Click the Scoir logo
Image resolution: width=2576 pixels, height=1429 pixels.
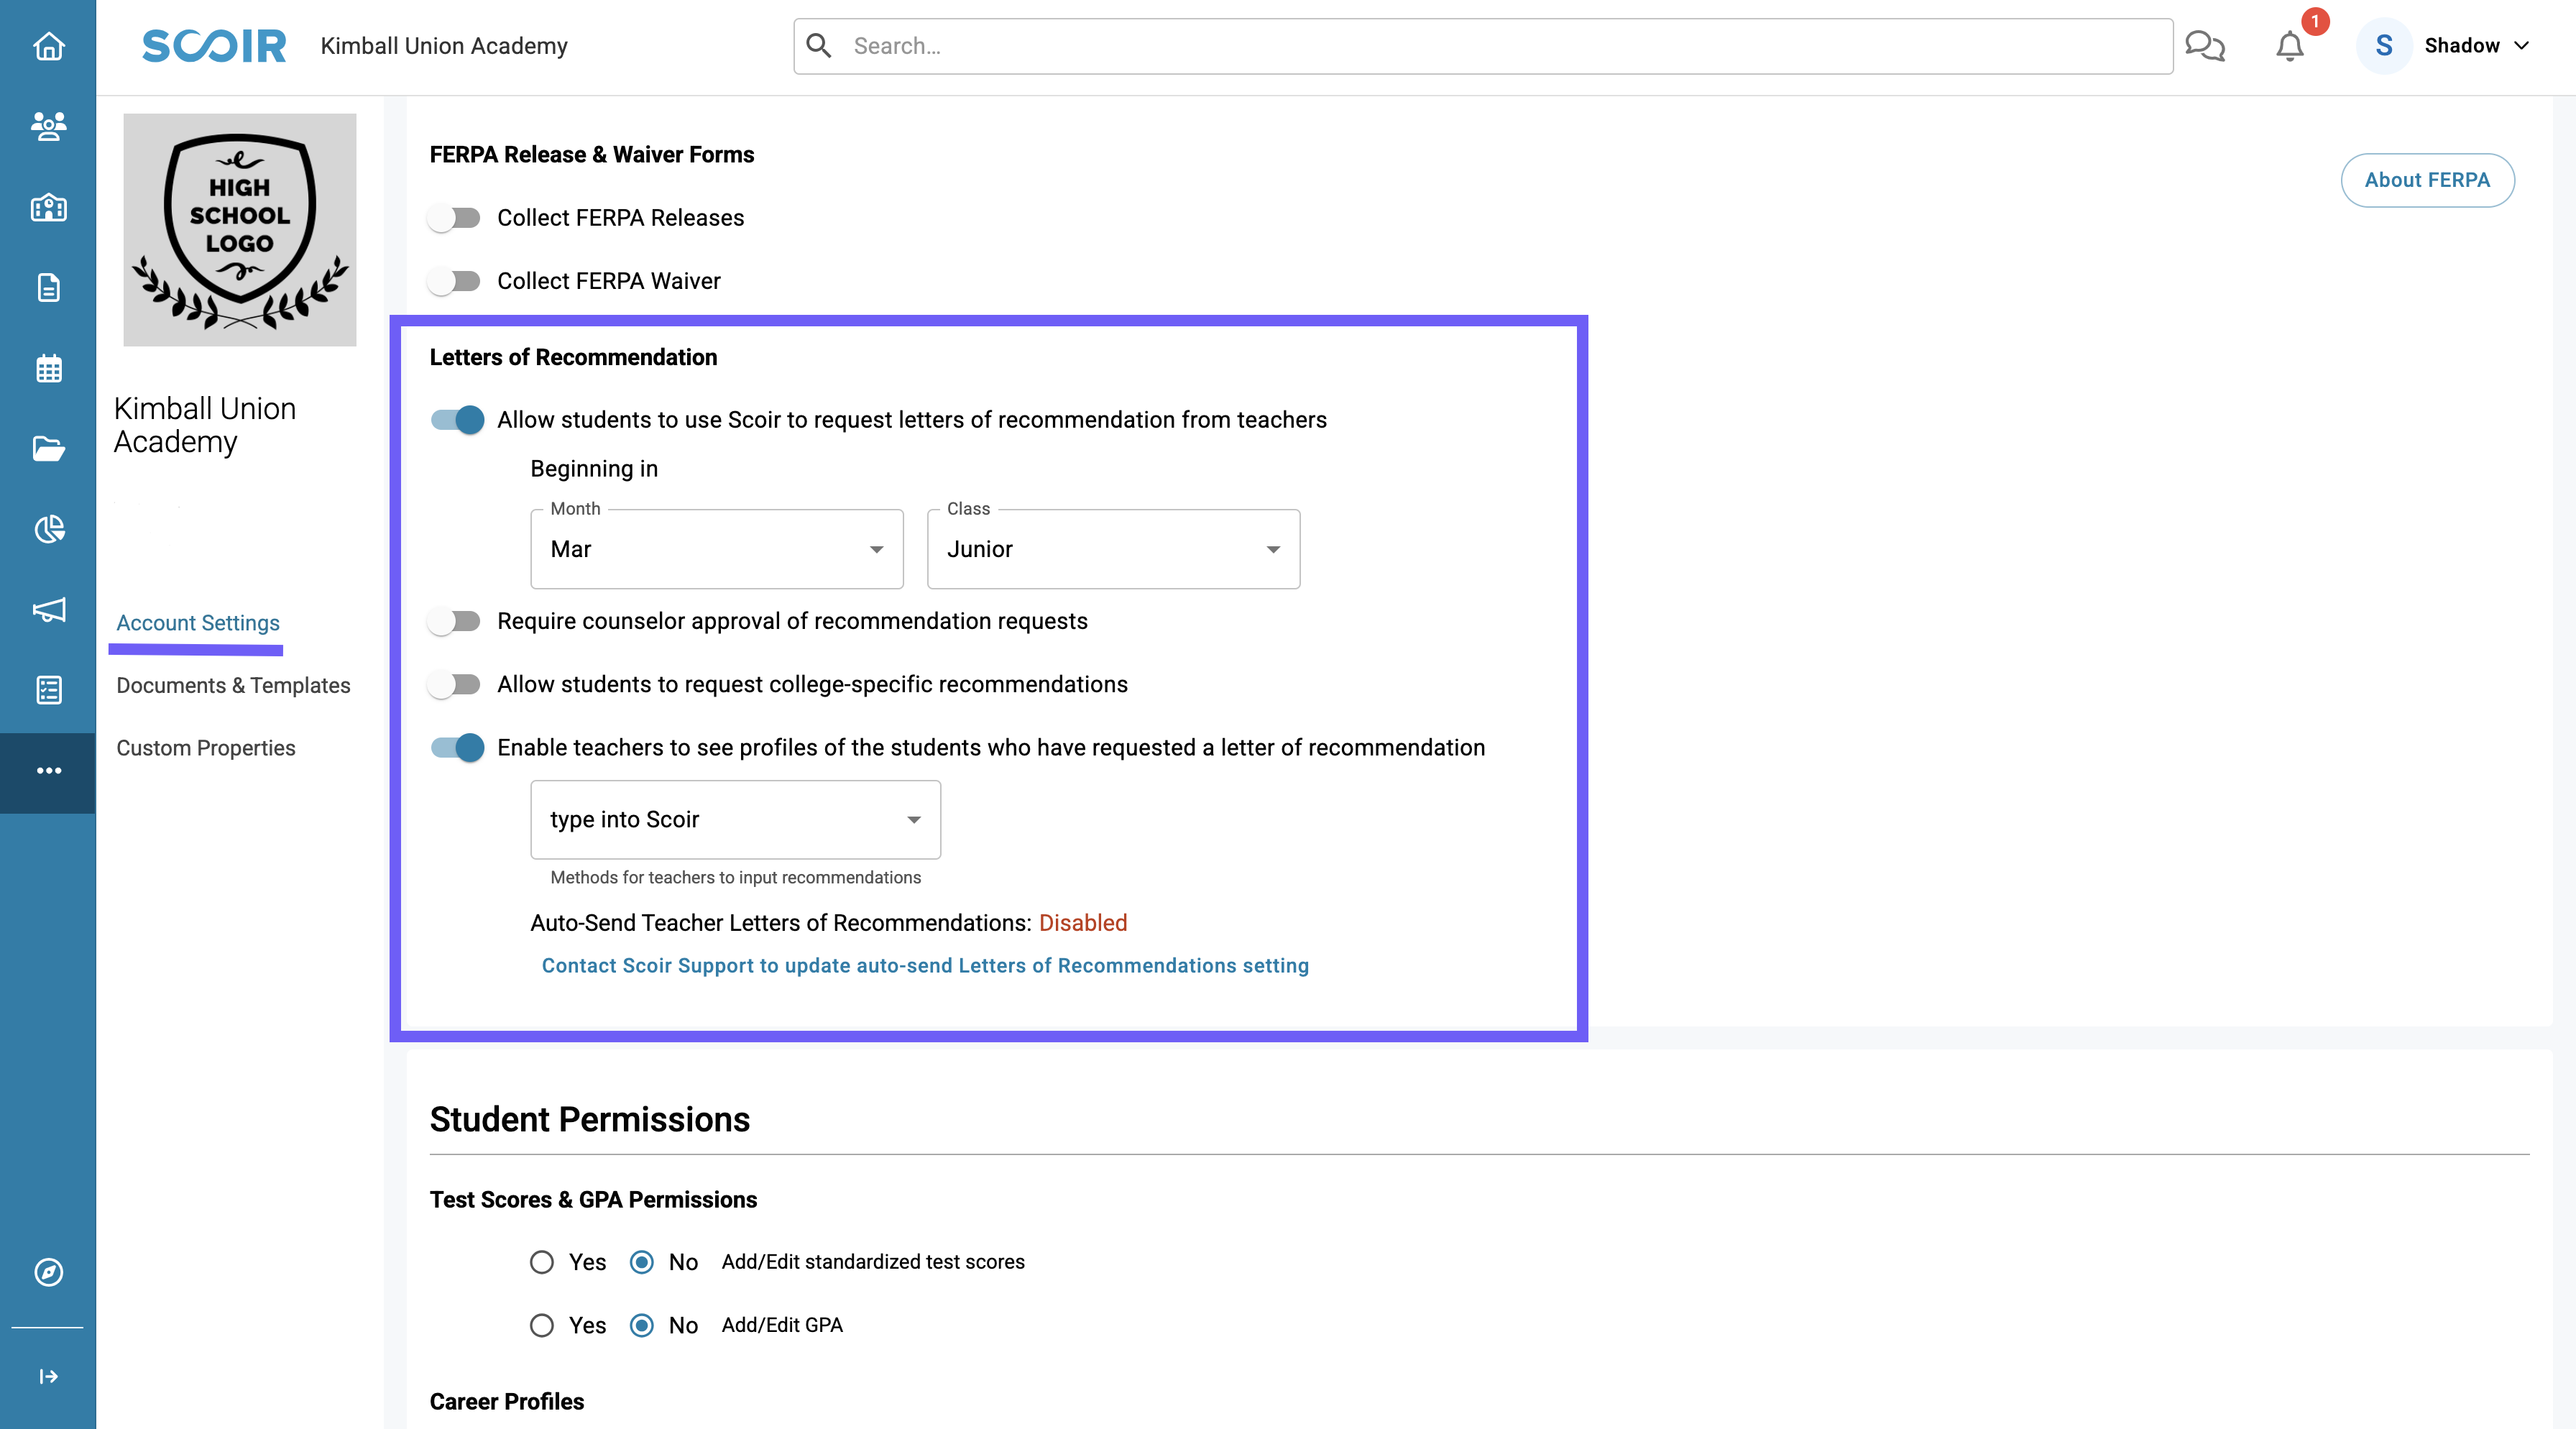click(214, 46)
